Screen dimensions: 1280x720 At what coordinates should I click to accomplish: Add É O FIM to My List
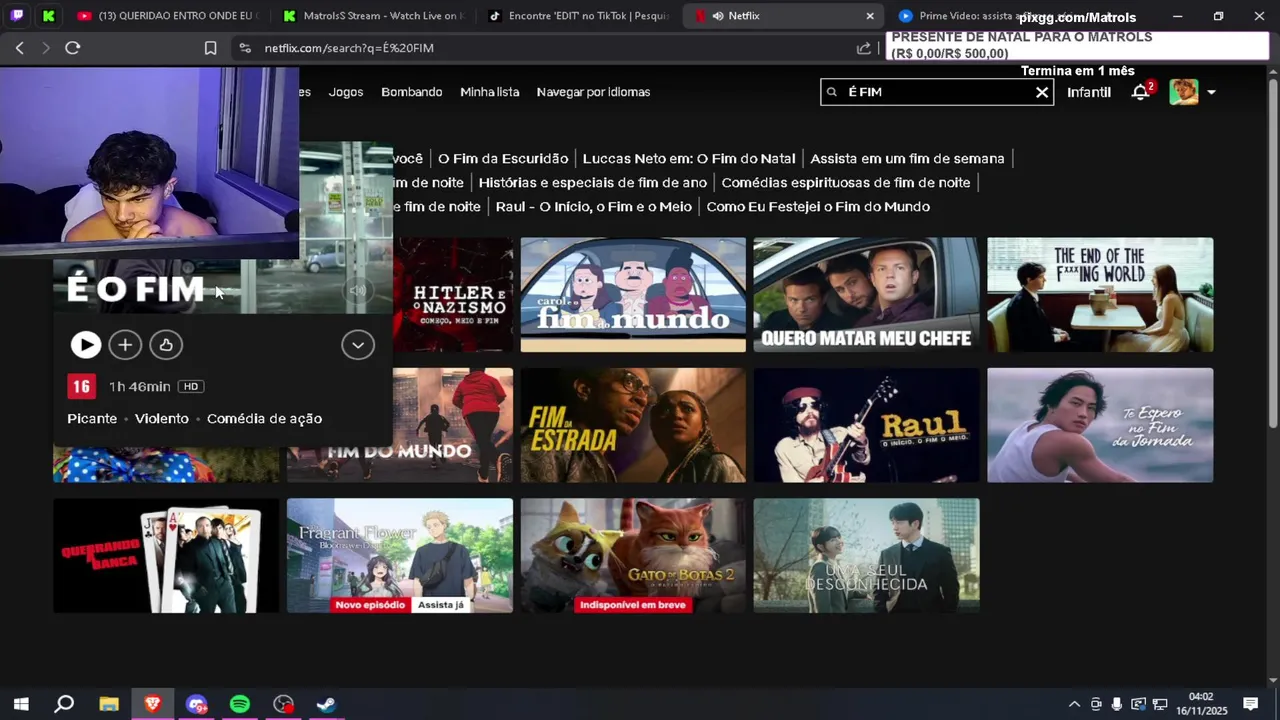tap(125, 345)
